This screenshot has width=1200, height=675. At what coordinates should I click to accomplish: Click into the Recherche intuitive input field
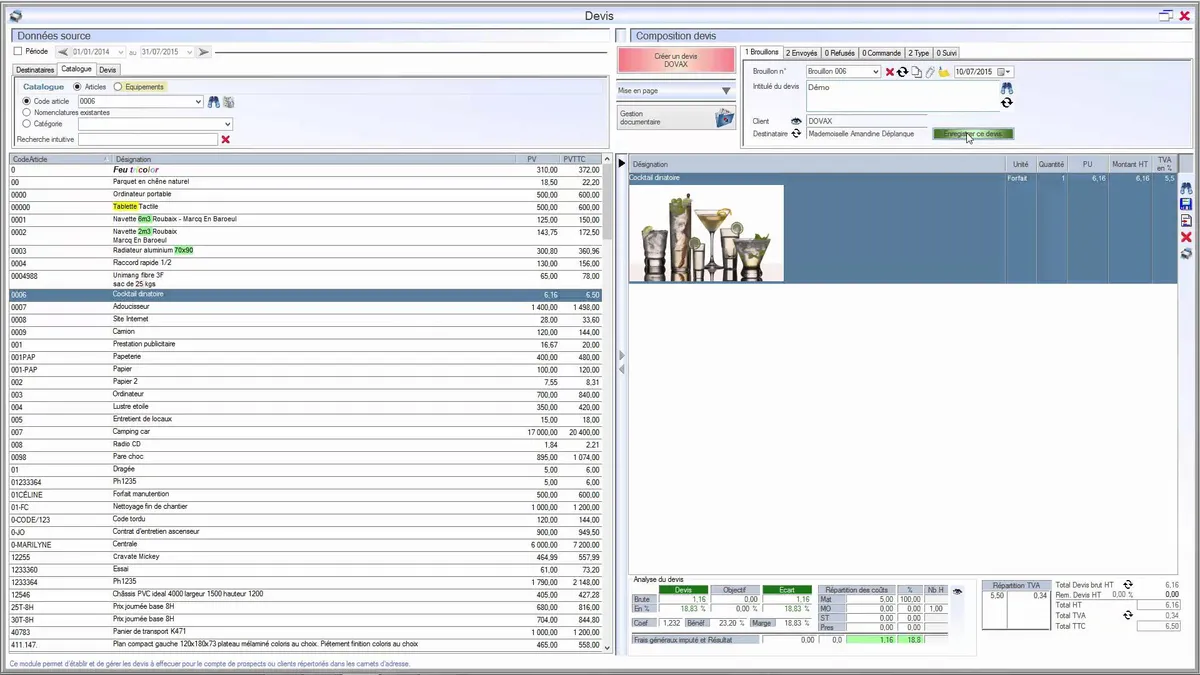(148, 139)
